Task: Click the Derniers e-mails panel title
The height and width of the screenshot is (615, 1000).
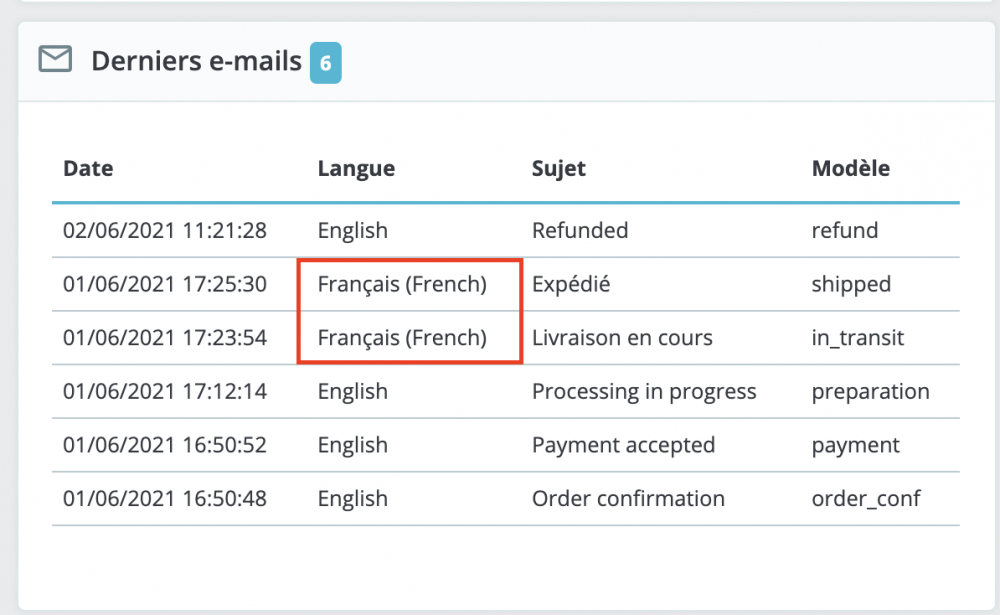Action: [x=196, y=61]
